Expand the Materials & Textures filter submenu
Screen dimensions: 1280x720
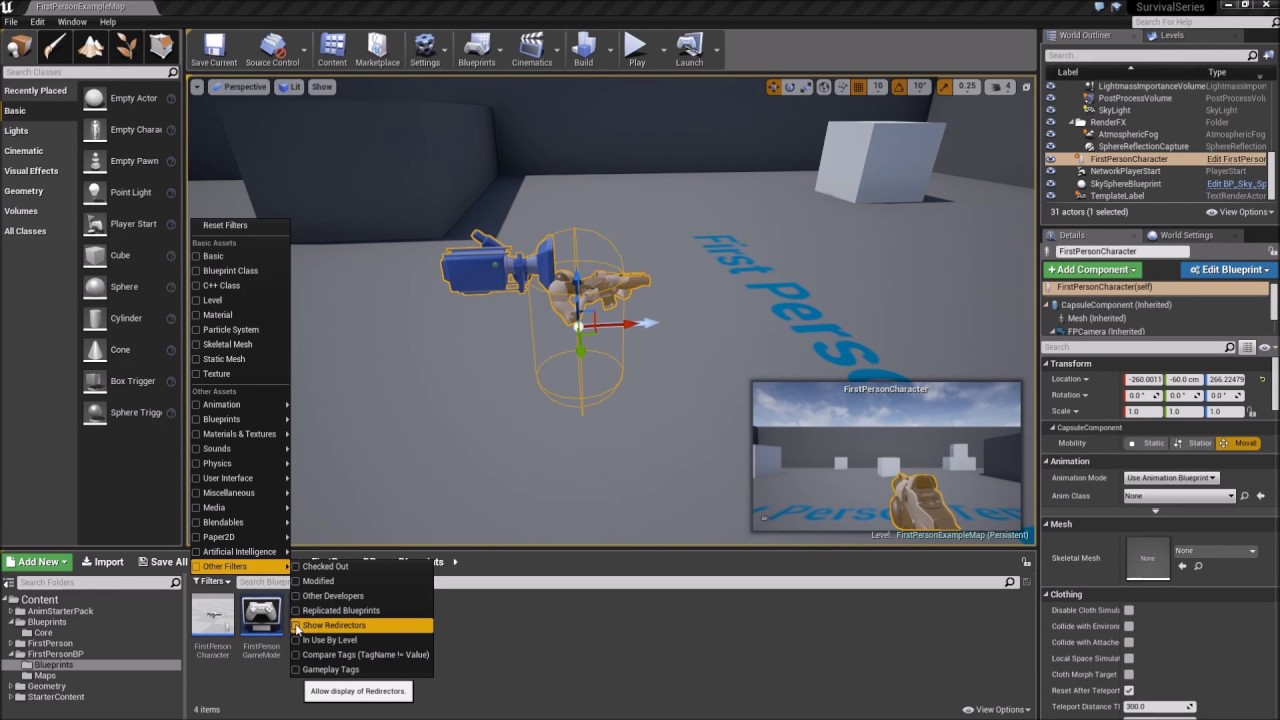pyautogui.click(x=240, y=434)
